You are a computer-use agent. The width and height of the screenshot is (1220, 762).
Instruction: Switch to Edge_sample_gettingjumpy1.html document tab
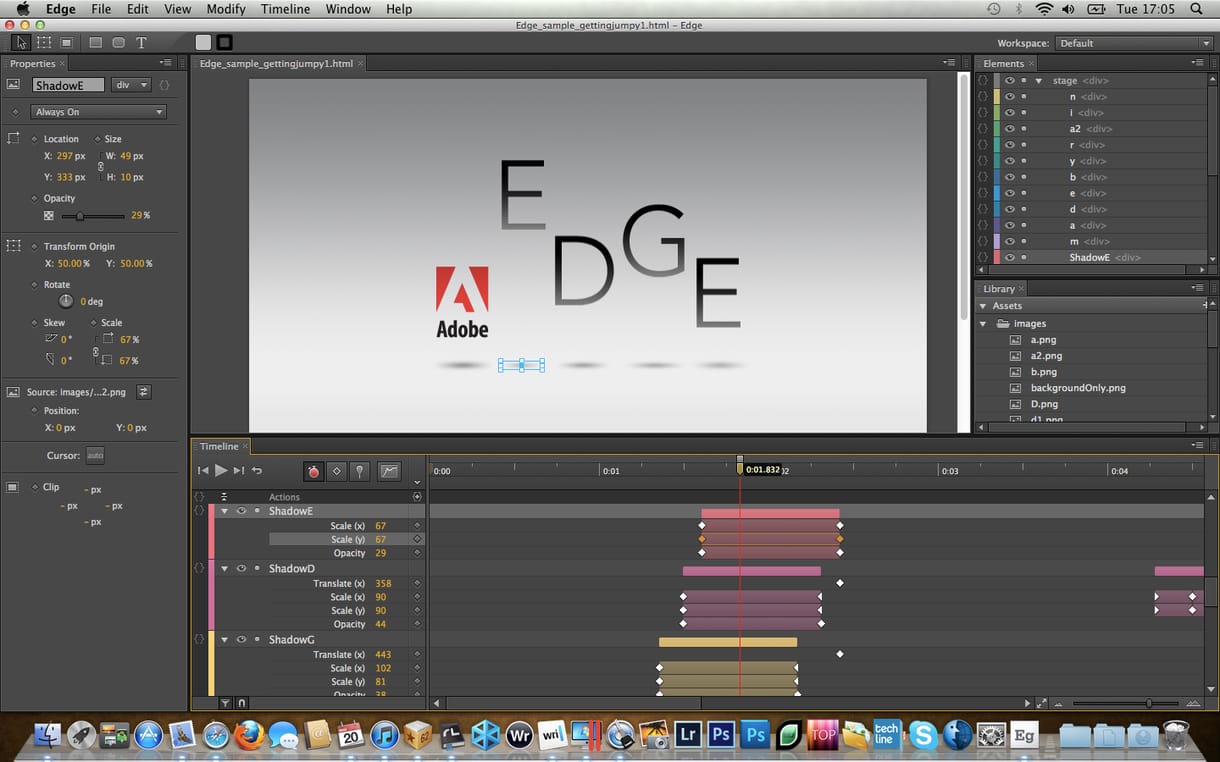pos(276,63)
